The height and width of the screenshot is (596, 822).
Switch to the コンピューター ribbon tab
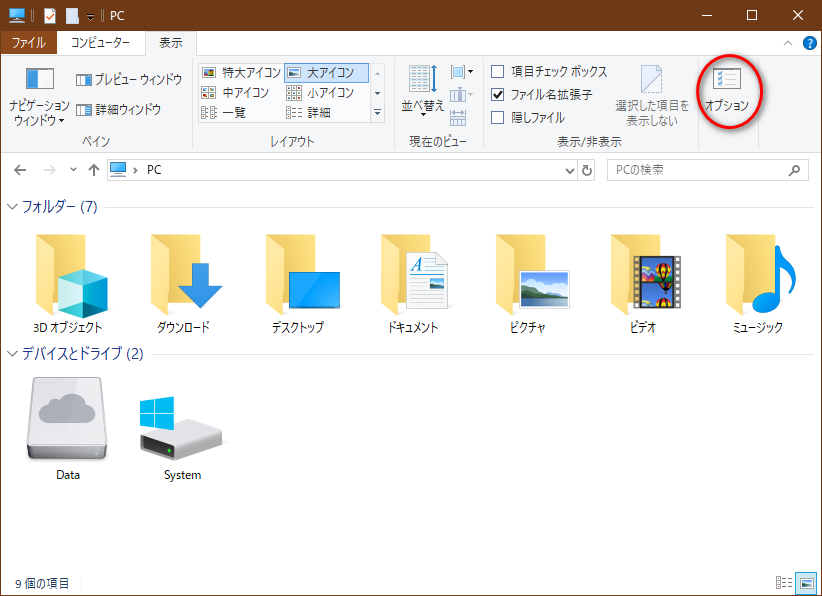(x=100, y=43)
